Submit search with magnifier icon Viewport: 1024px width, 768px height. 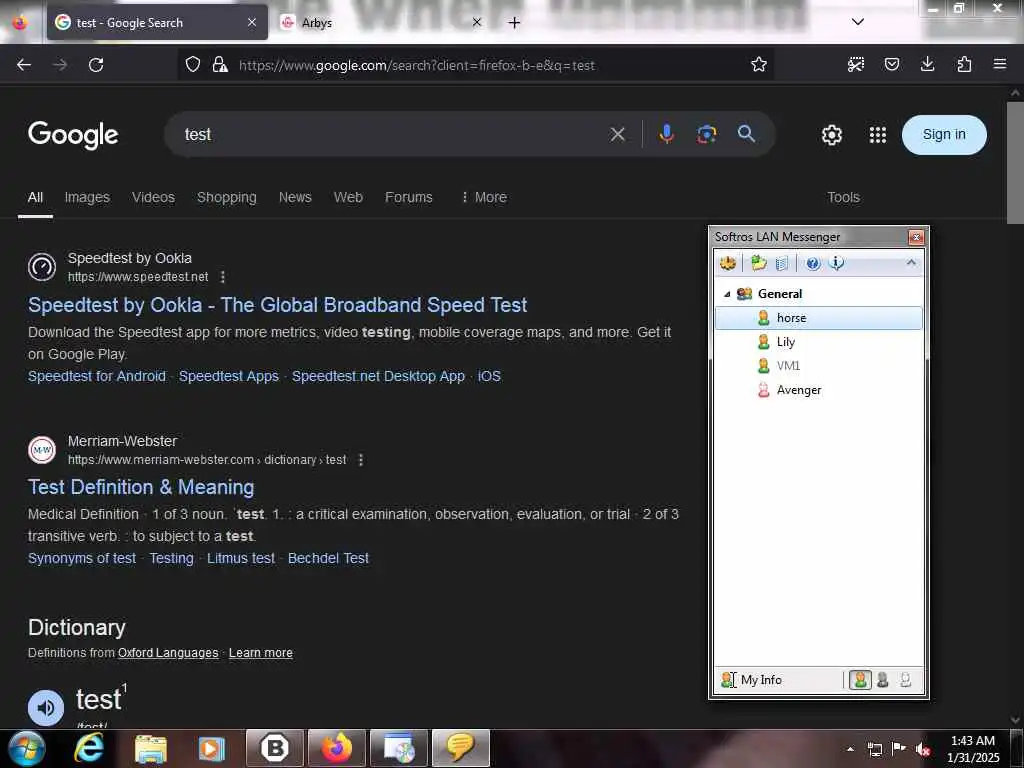click(746, 135)
